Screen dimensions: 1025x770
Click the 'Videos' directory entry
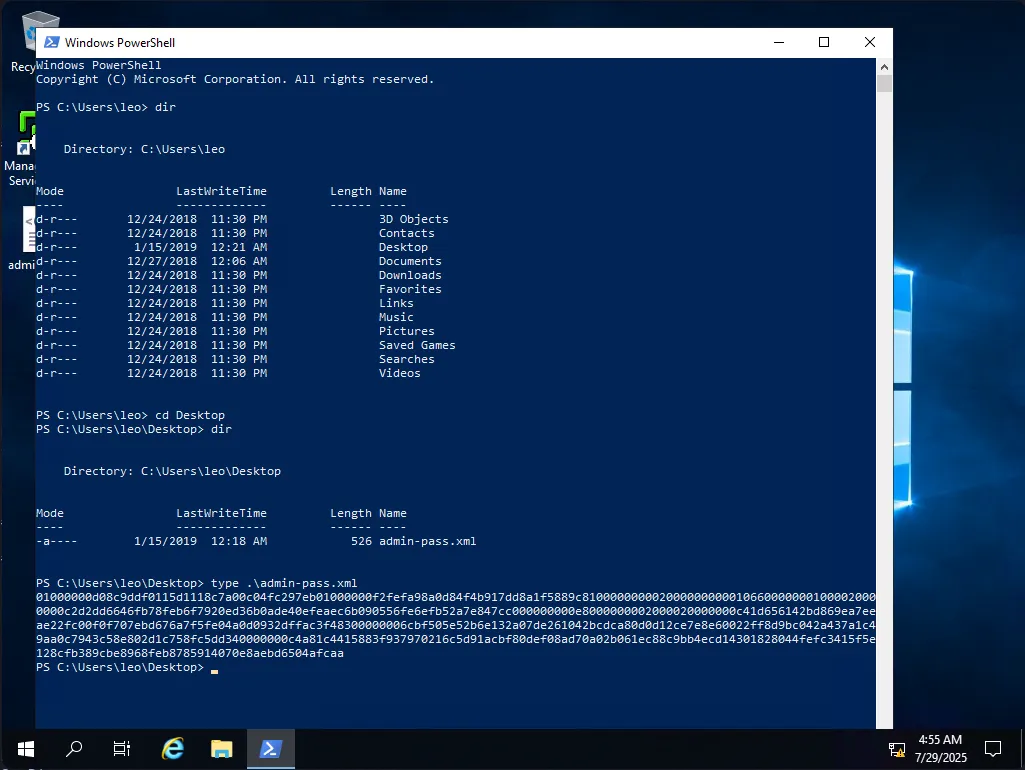coord(399,373)
